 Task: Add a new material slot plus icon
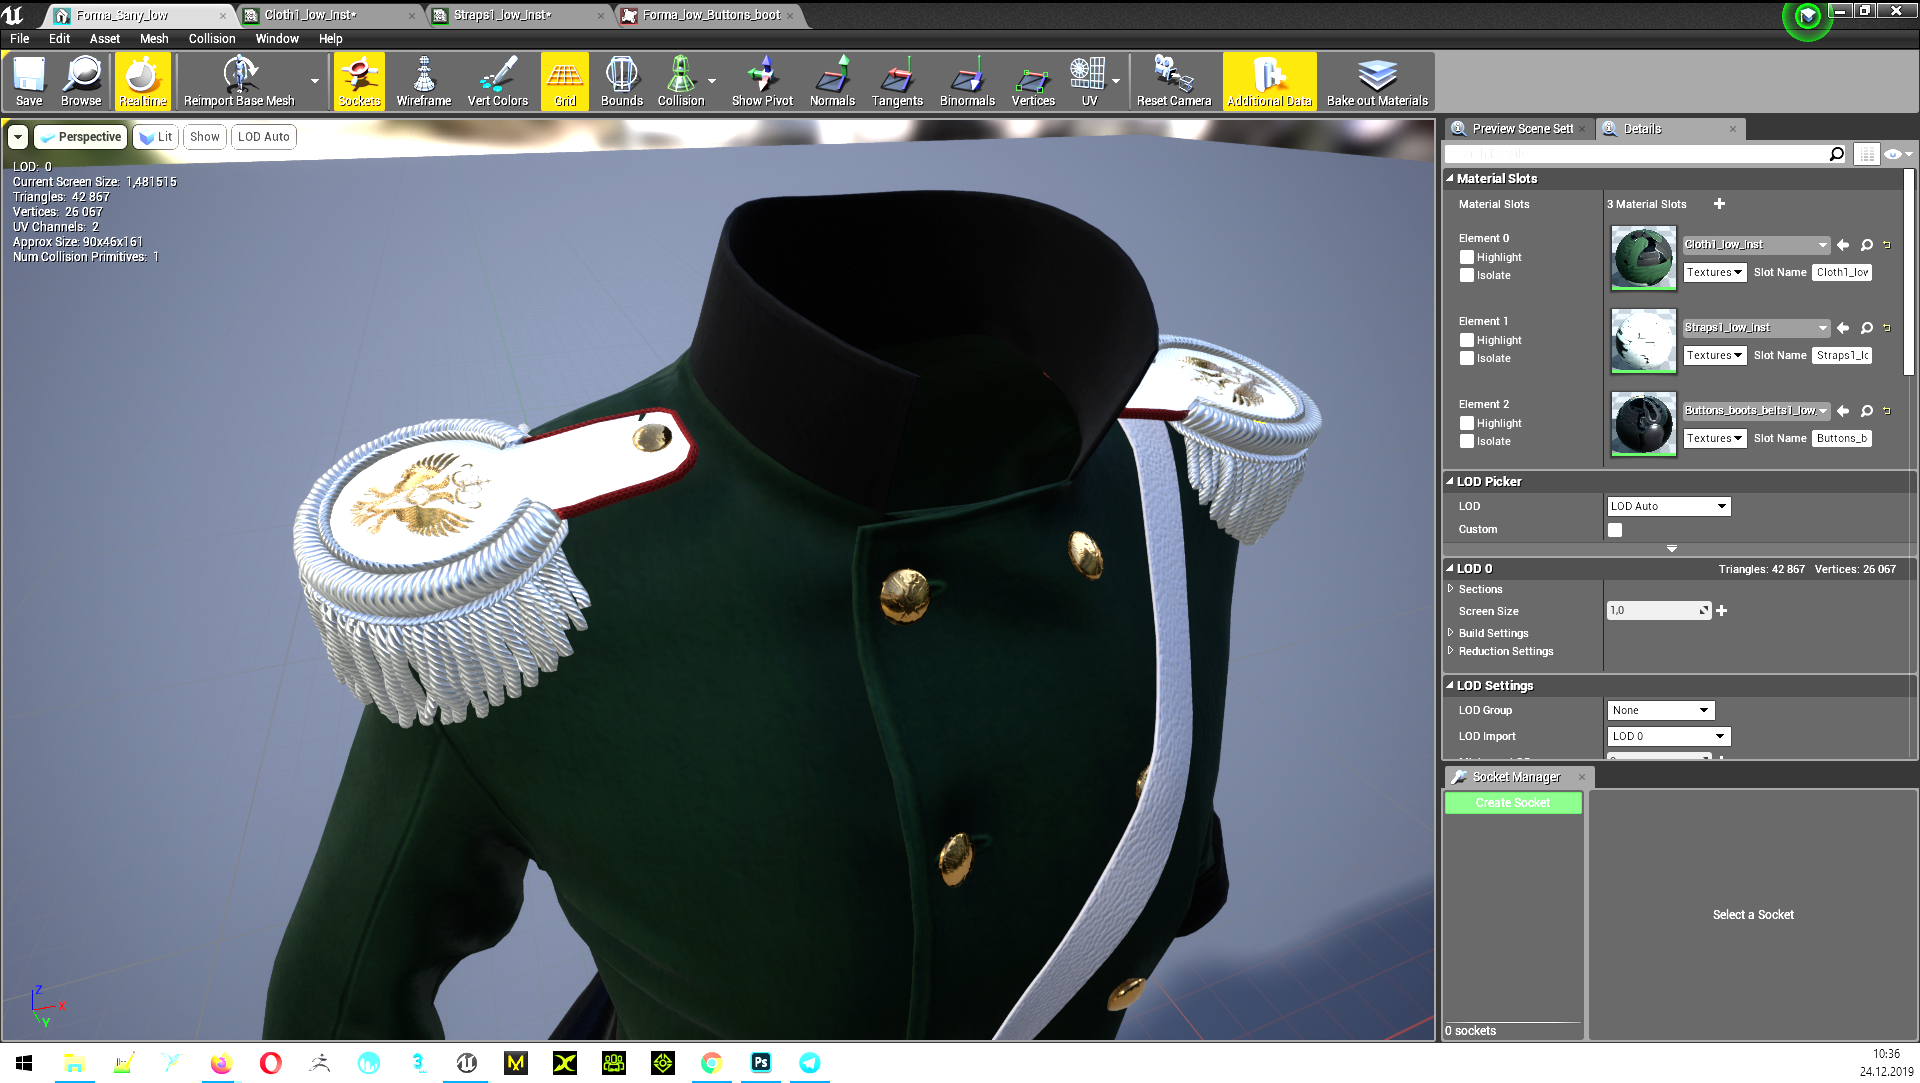(x=1719, y=204)
